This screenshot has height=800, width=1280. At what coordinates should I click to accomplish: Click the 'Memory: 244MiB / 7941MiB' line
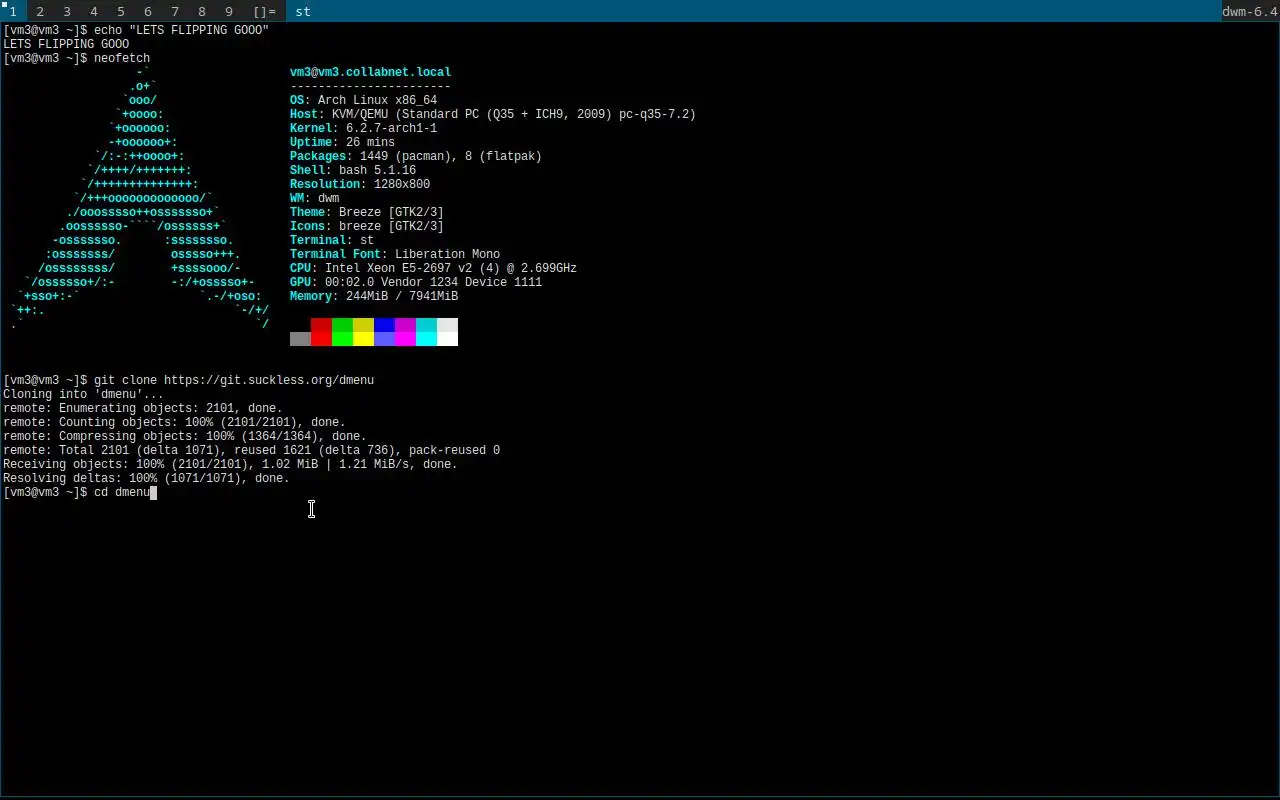click(x=374, y=296)
